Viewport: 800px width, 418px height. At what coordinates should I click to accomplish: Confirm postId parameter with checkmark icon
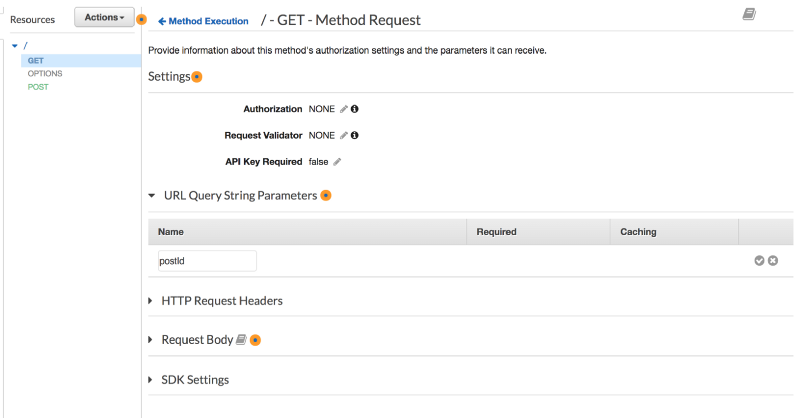click(x=759, y=261)
